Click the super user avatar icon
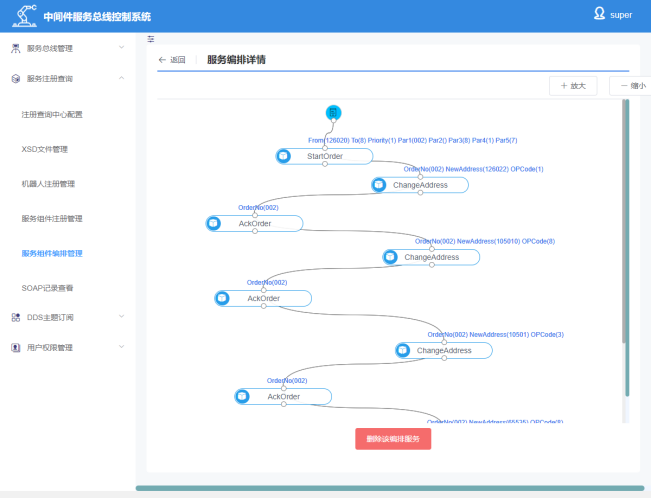651x498 pixels. click(x=598, y=14)
